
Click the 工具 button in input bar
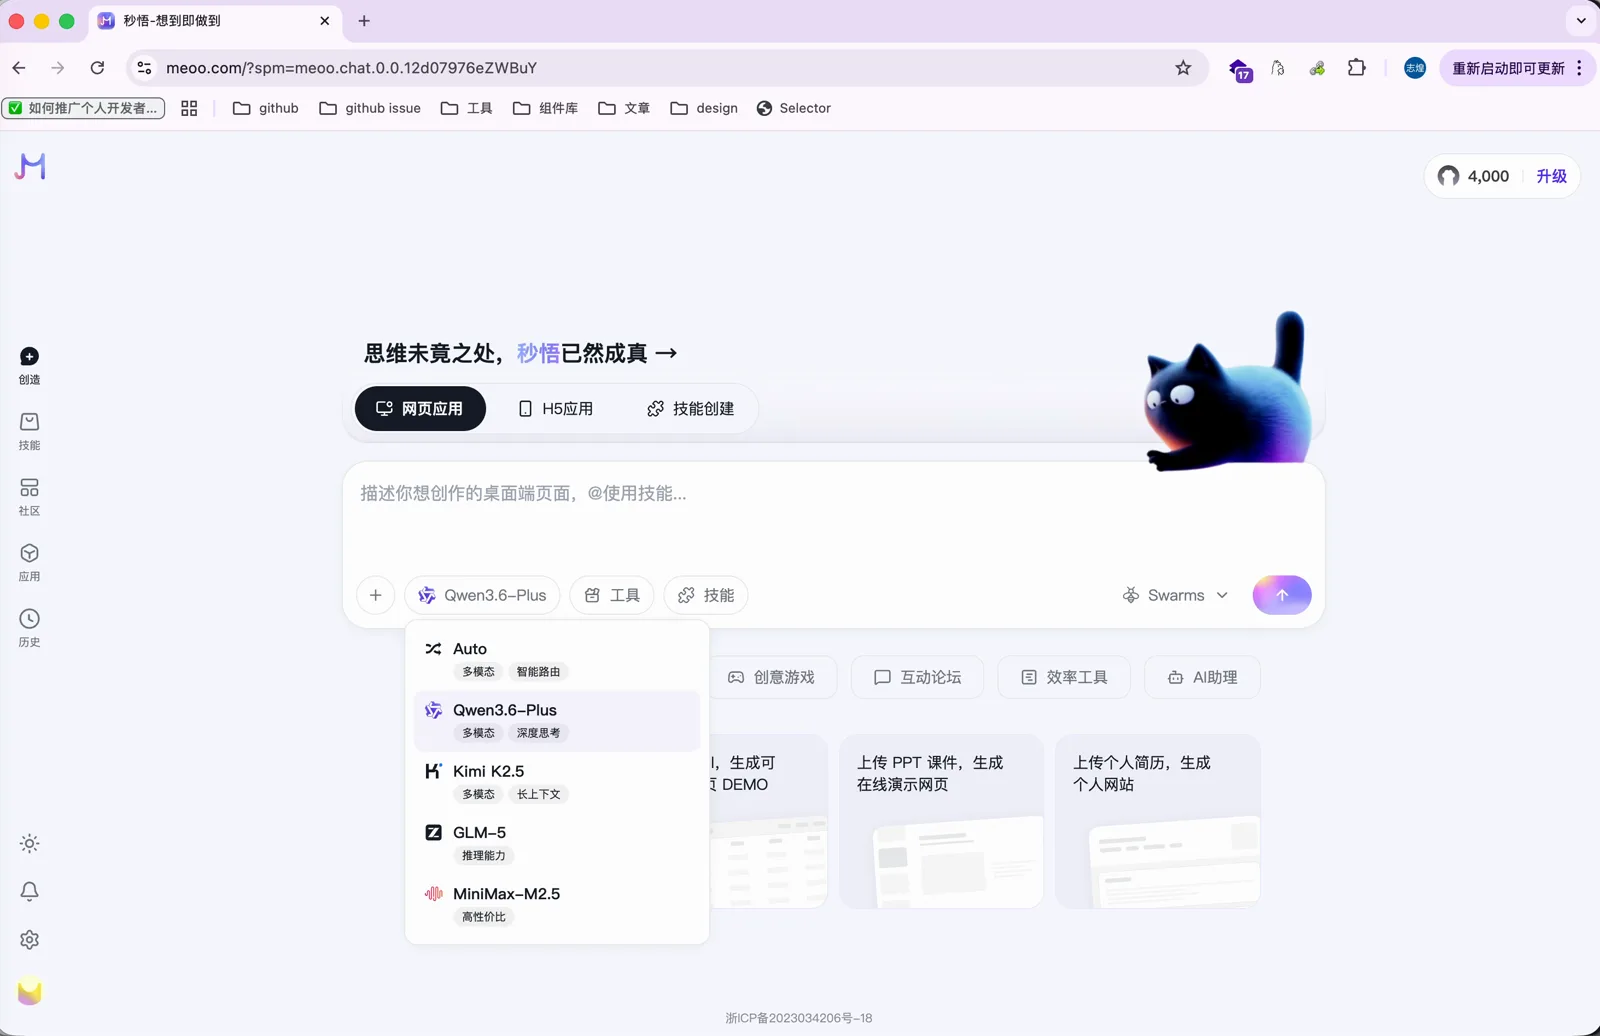click(x=612, y=595)
